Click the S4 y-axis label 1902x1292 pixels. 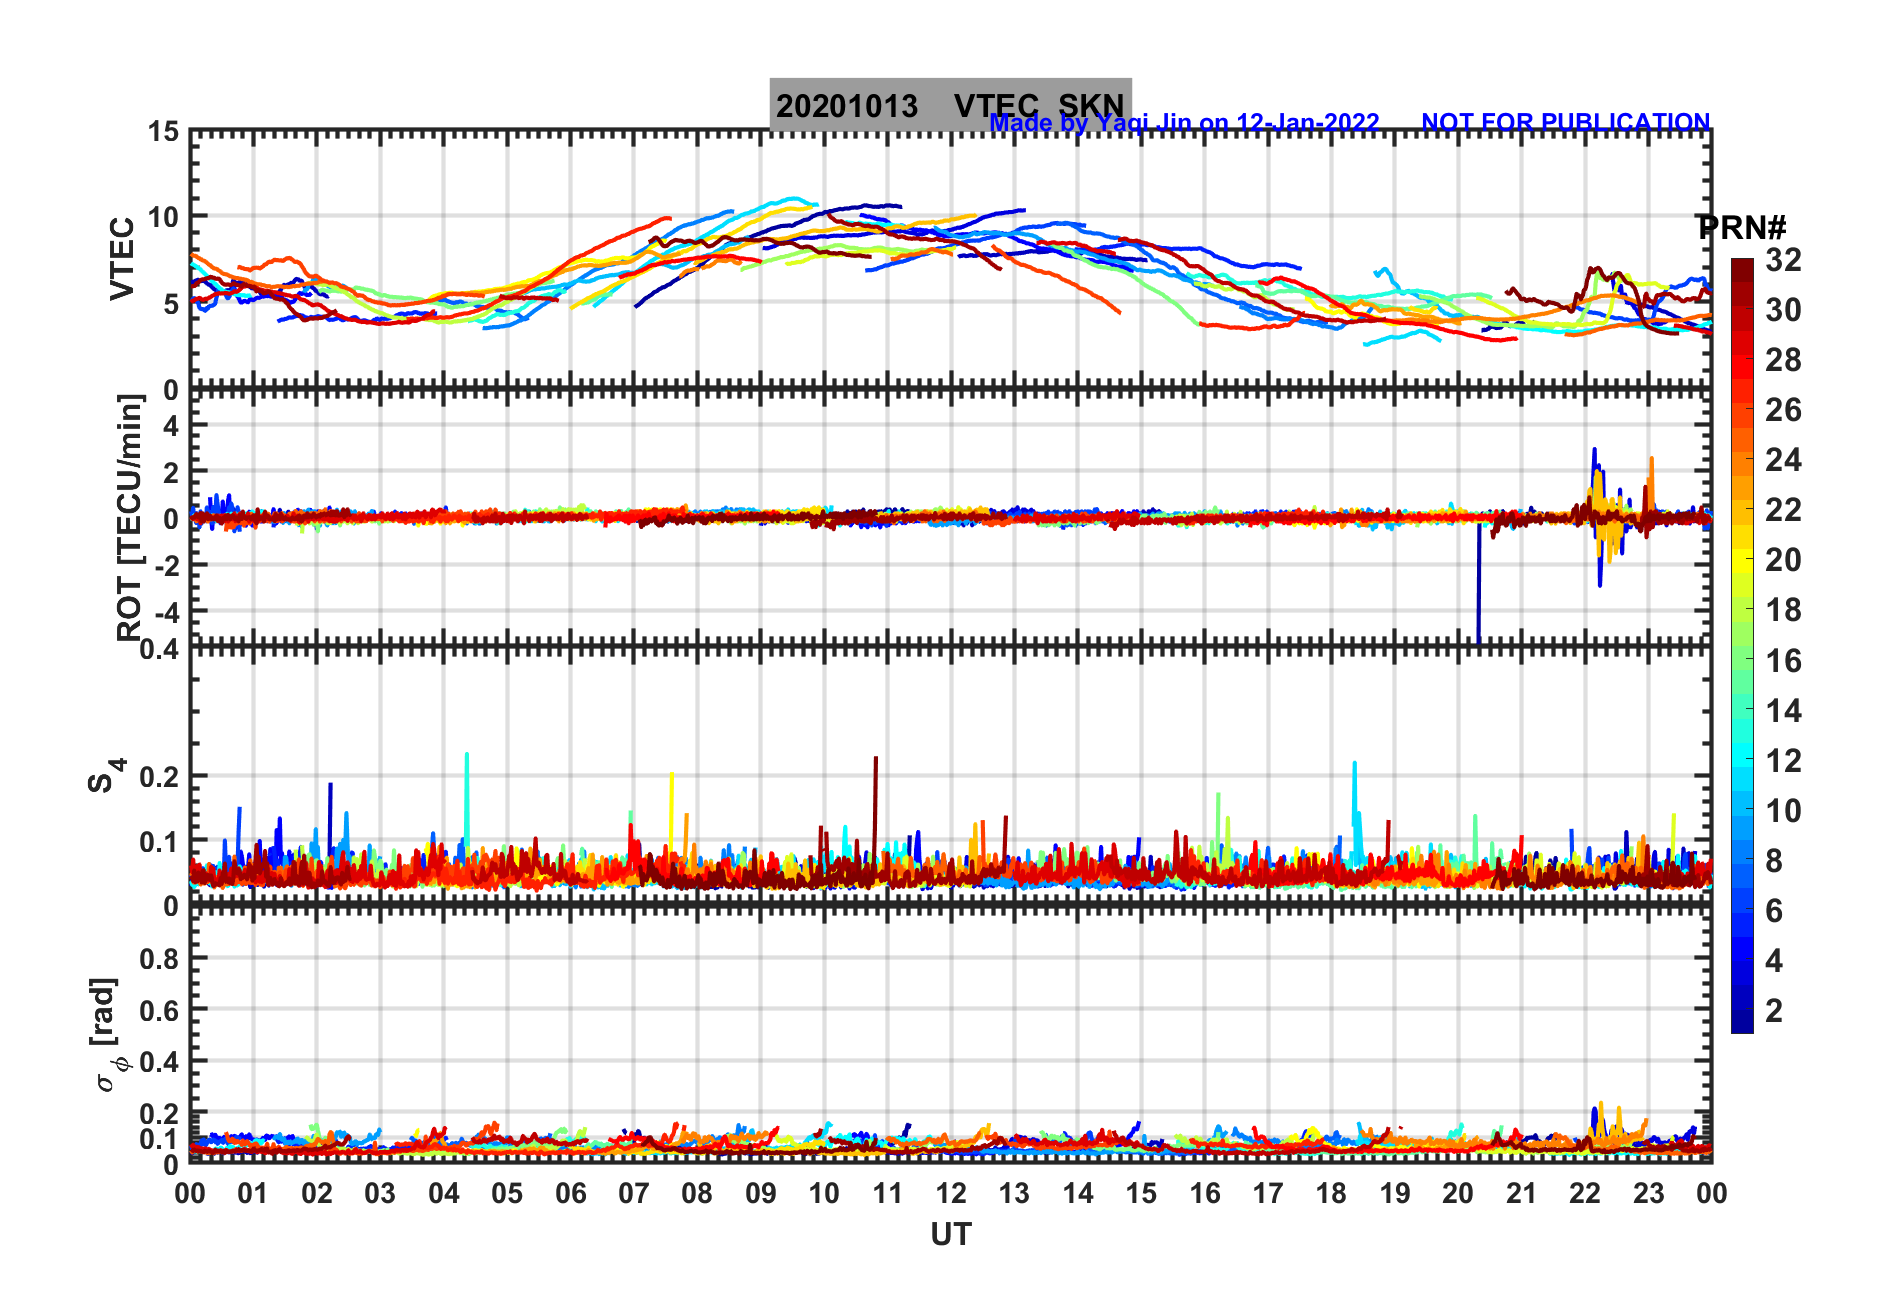click(x=106, y=776)
